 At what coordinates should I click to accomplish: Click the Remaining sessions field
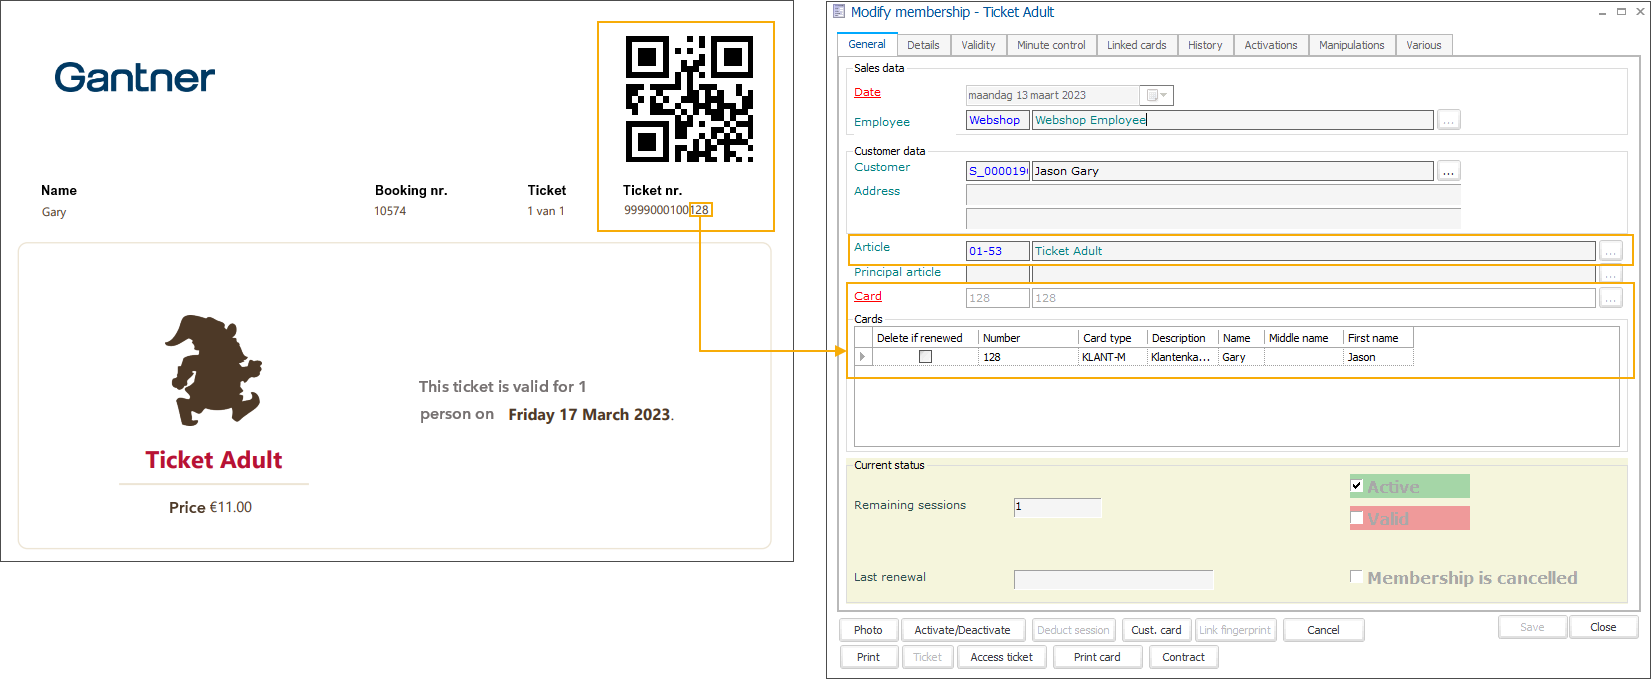pos(1057,507)
